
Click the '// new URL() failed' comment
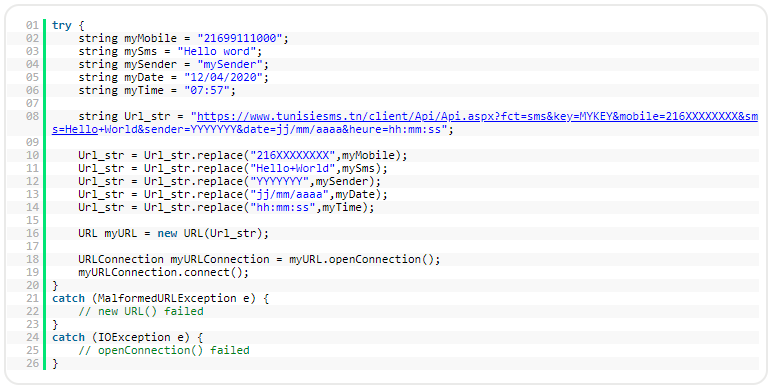click(141, 311)
